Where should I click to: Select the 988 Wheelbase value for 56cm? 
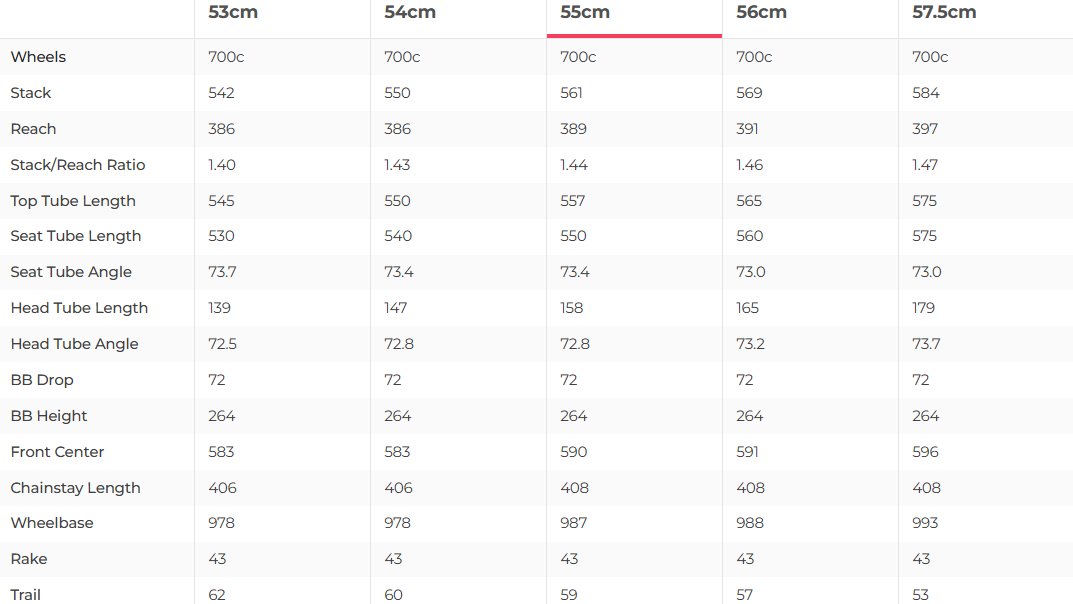[750, 523]
